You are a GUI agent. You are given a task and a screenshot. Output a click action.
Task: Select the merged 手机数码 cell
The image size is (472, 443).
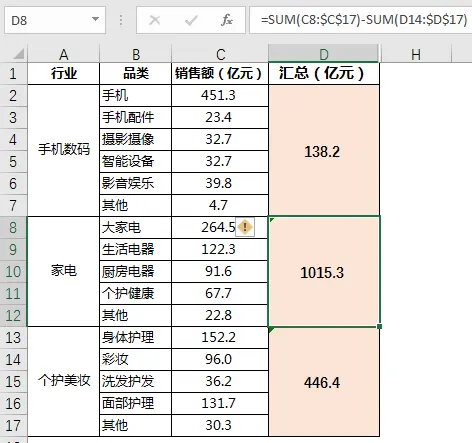[64, 150]
